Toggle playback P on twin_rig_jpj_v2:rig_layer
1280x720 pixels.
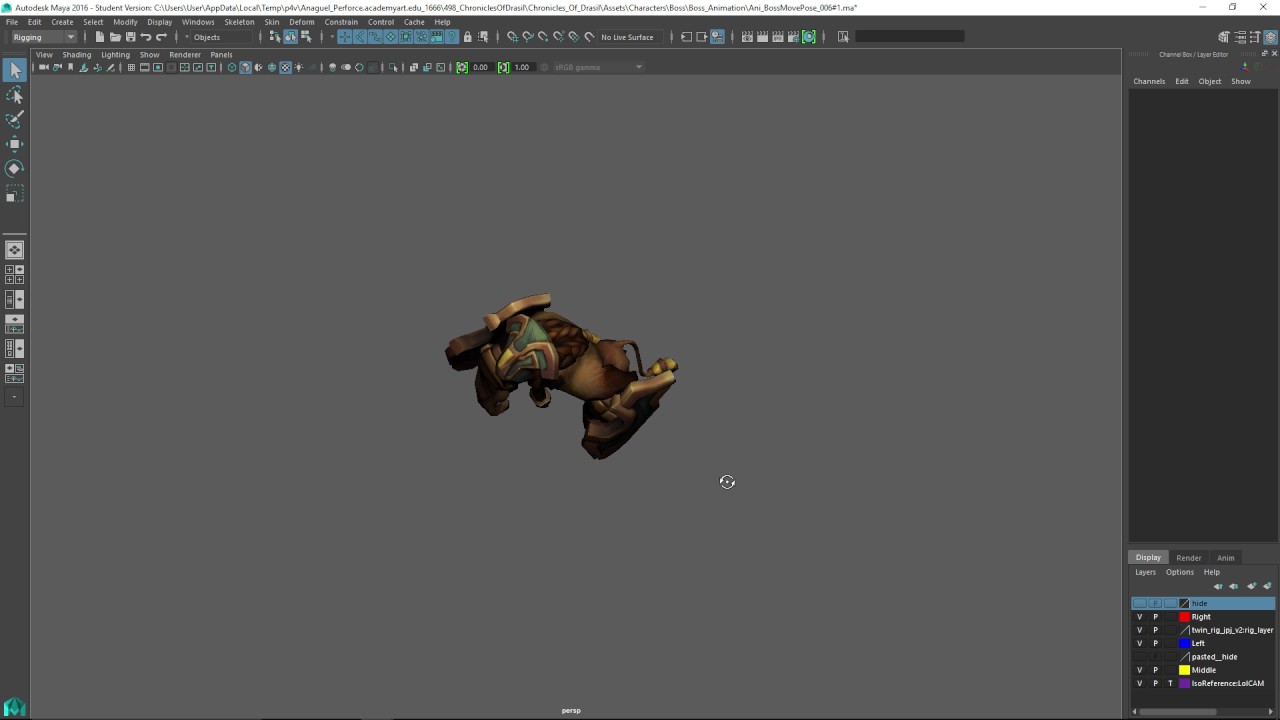click(1155, 630)
